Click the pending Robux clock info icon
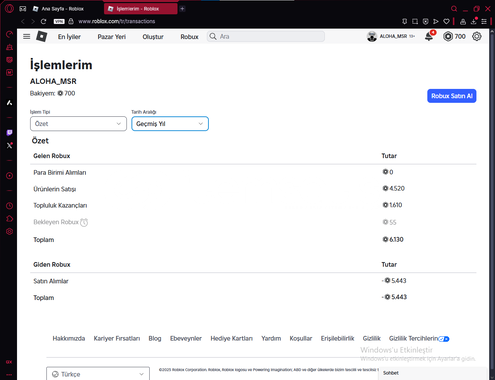The image size is (495, 380). click(x=84, y=222)
